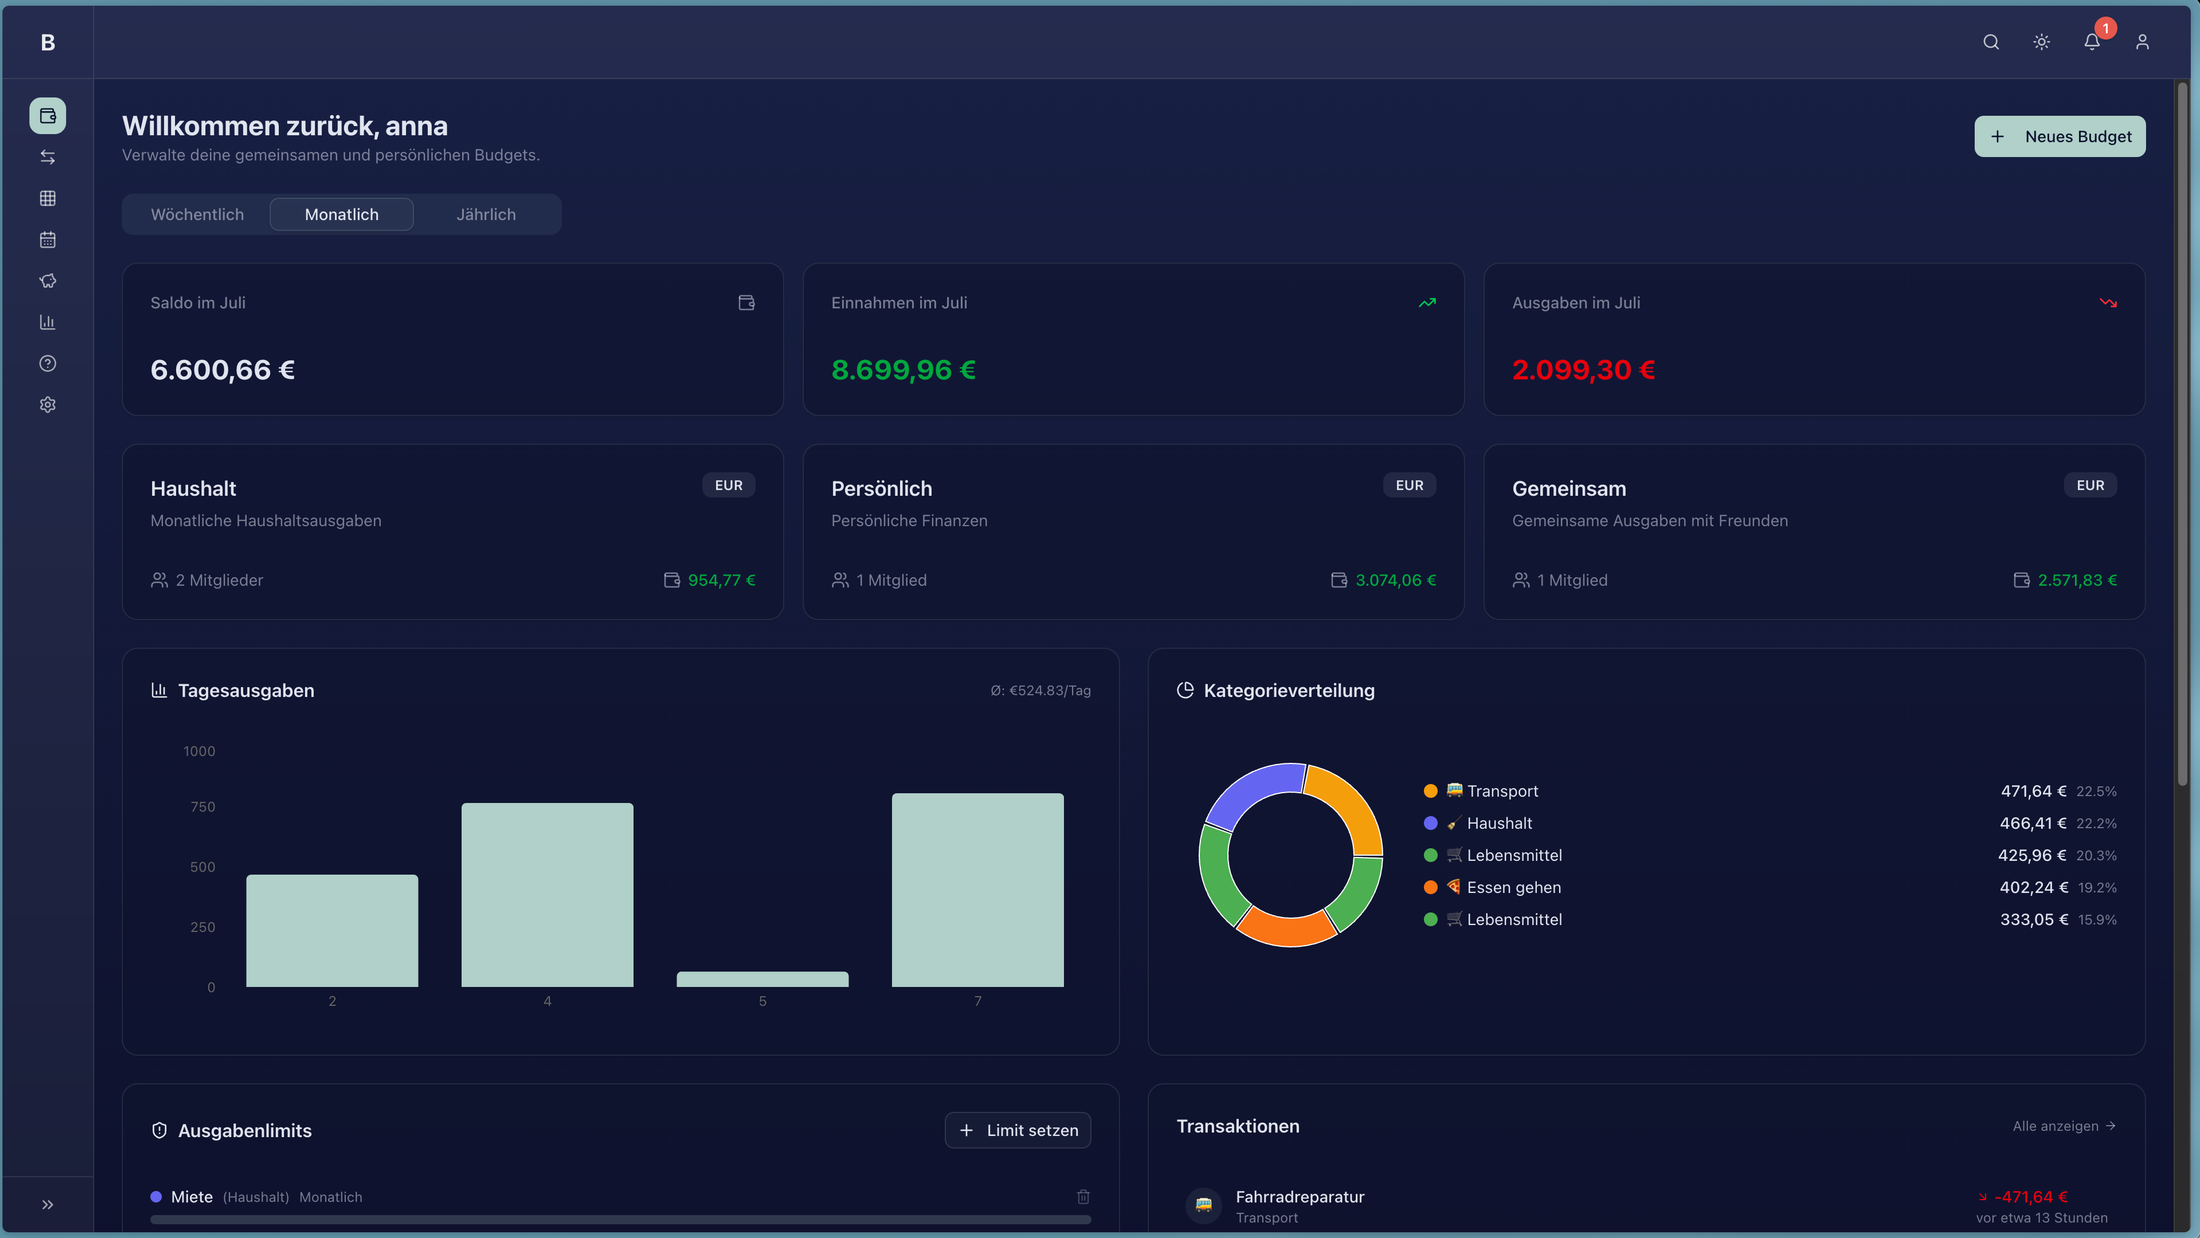Click the orange Essen gehen donut segment
The width and height of the screenshot is (2200, 1238).
1286,930
